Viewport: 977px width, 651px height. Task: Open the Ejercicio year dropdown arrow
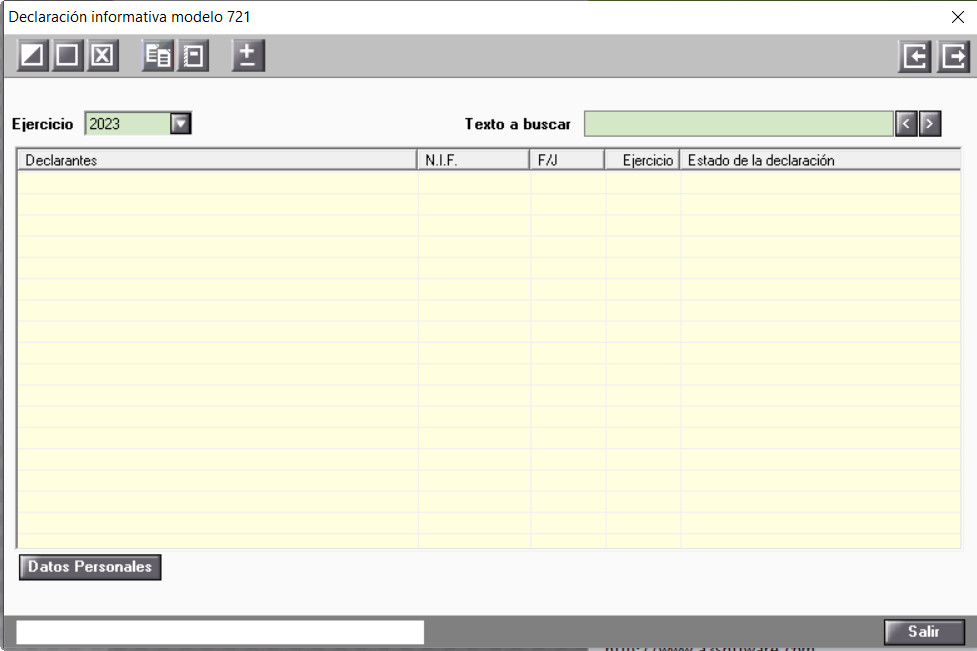point(180,124)
